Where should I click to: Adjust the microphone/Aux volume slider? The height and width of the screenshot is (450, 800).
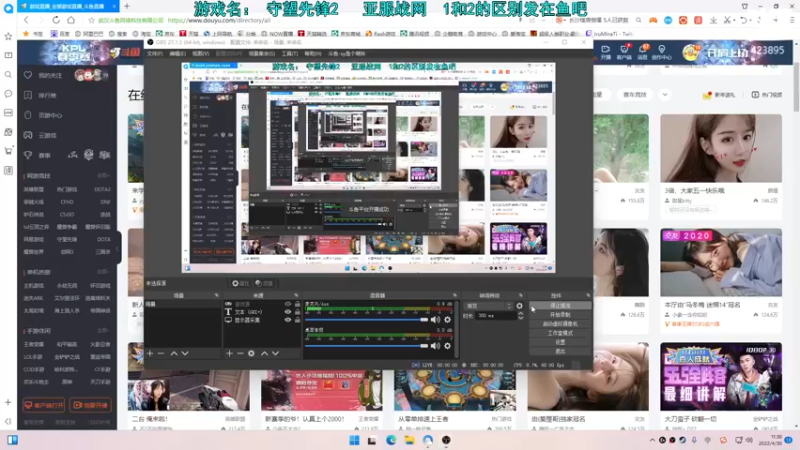[x=366, y=320]
